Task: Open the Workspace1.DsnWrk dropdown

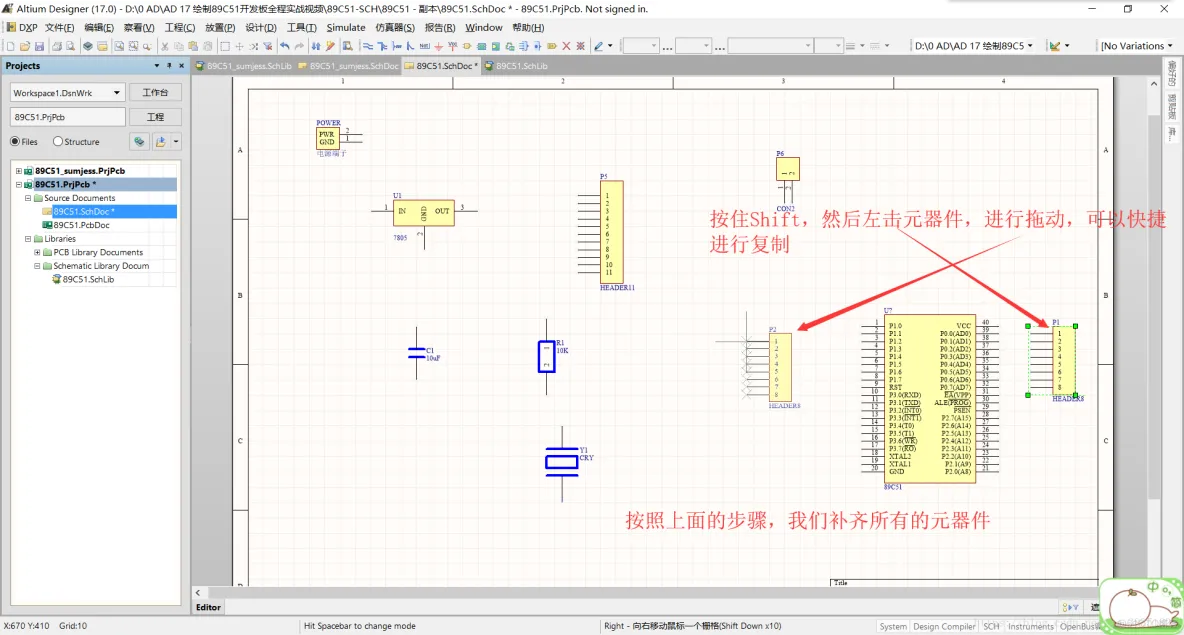Action: click(x=116, y=93)
